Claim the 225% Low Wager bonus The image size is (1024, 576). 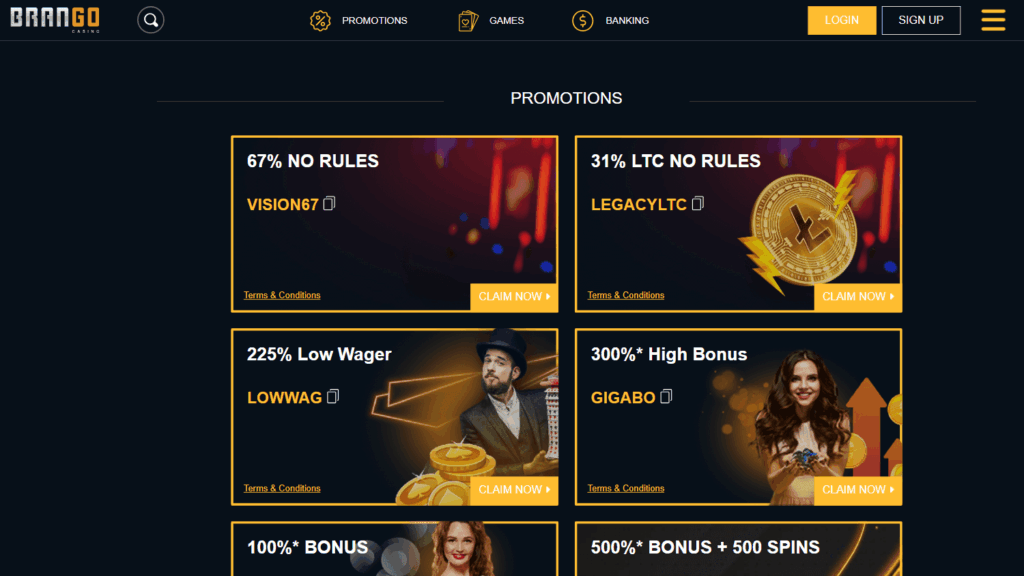point(514,490)
